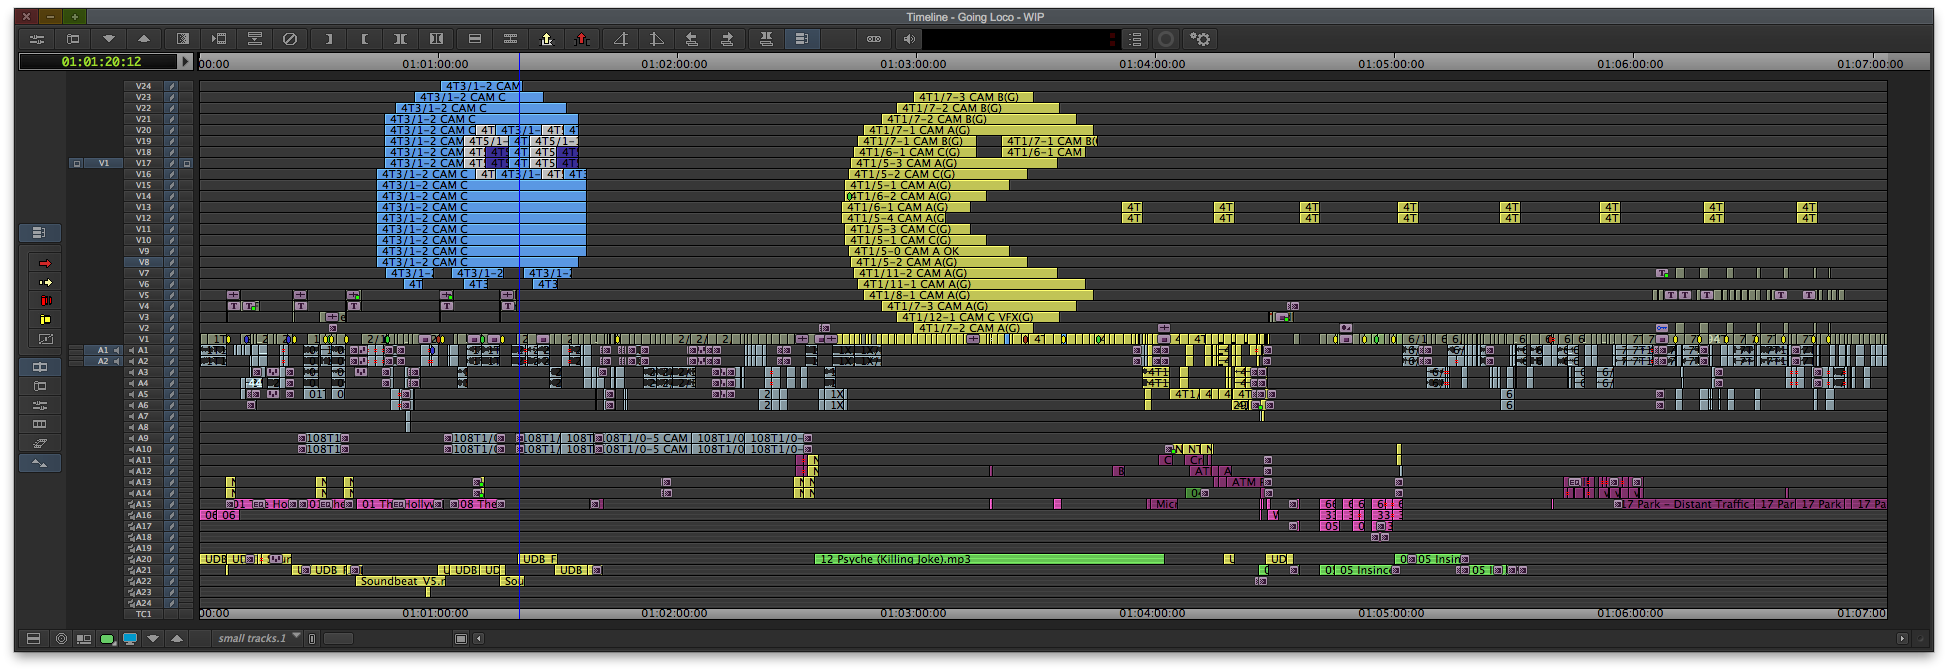The image size is (1948, 672).
Task: Select the '7 Park – Distant Traffic' clip
Action: click(1684, 504)
